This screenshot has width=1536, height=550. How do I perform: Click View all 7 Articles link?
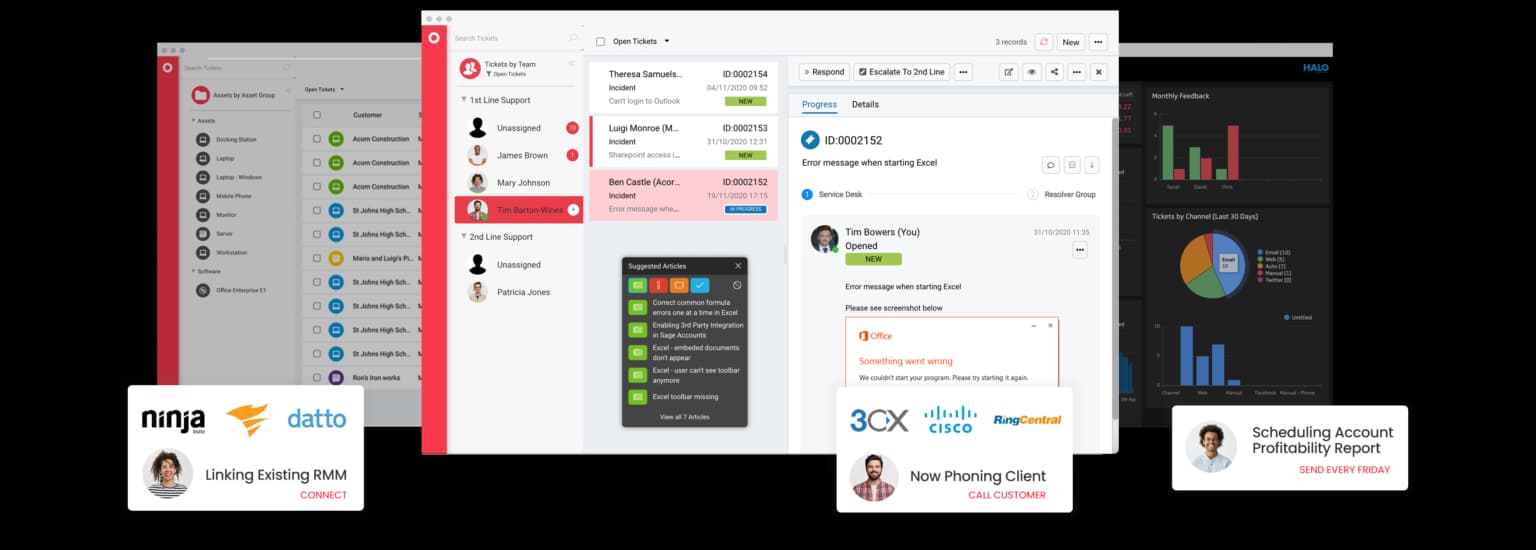[684, 417]
